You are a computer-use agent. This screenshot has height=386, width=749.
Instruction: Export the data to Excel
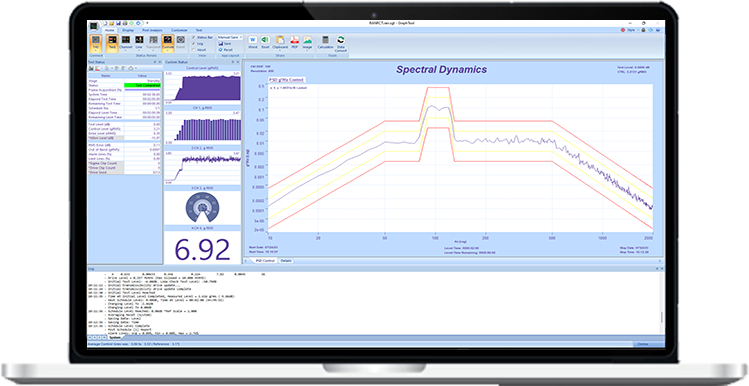[x=265, y=40]
